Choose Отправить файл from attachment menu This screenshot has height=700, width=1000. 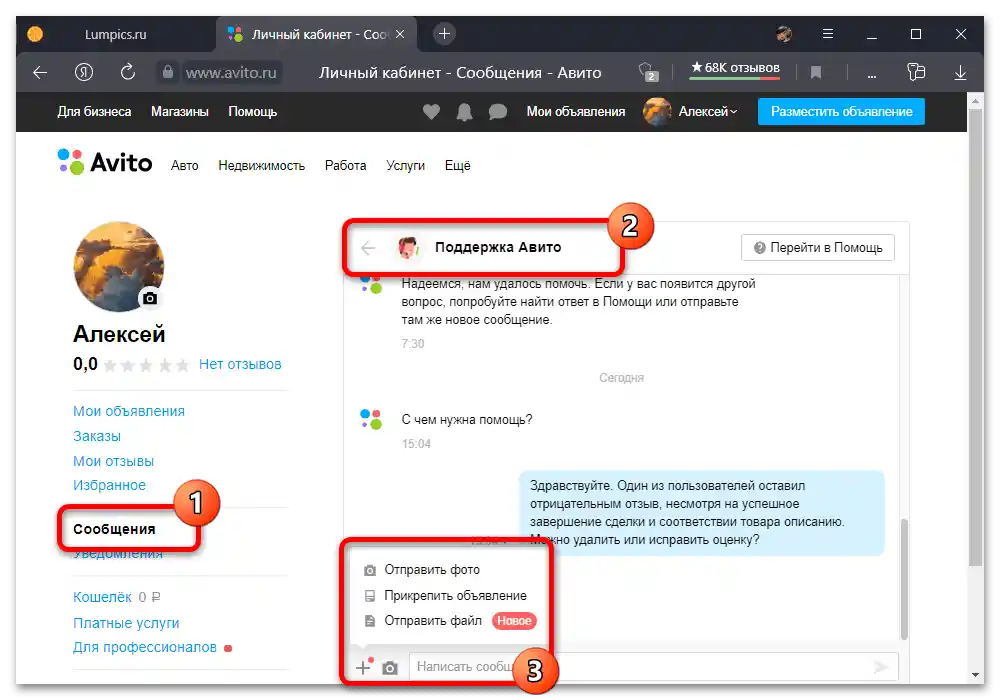(423, 621)
